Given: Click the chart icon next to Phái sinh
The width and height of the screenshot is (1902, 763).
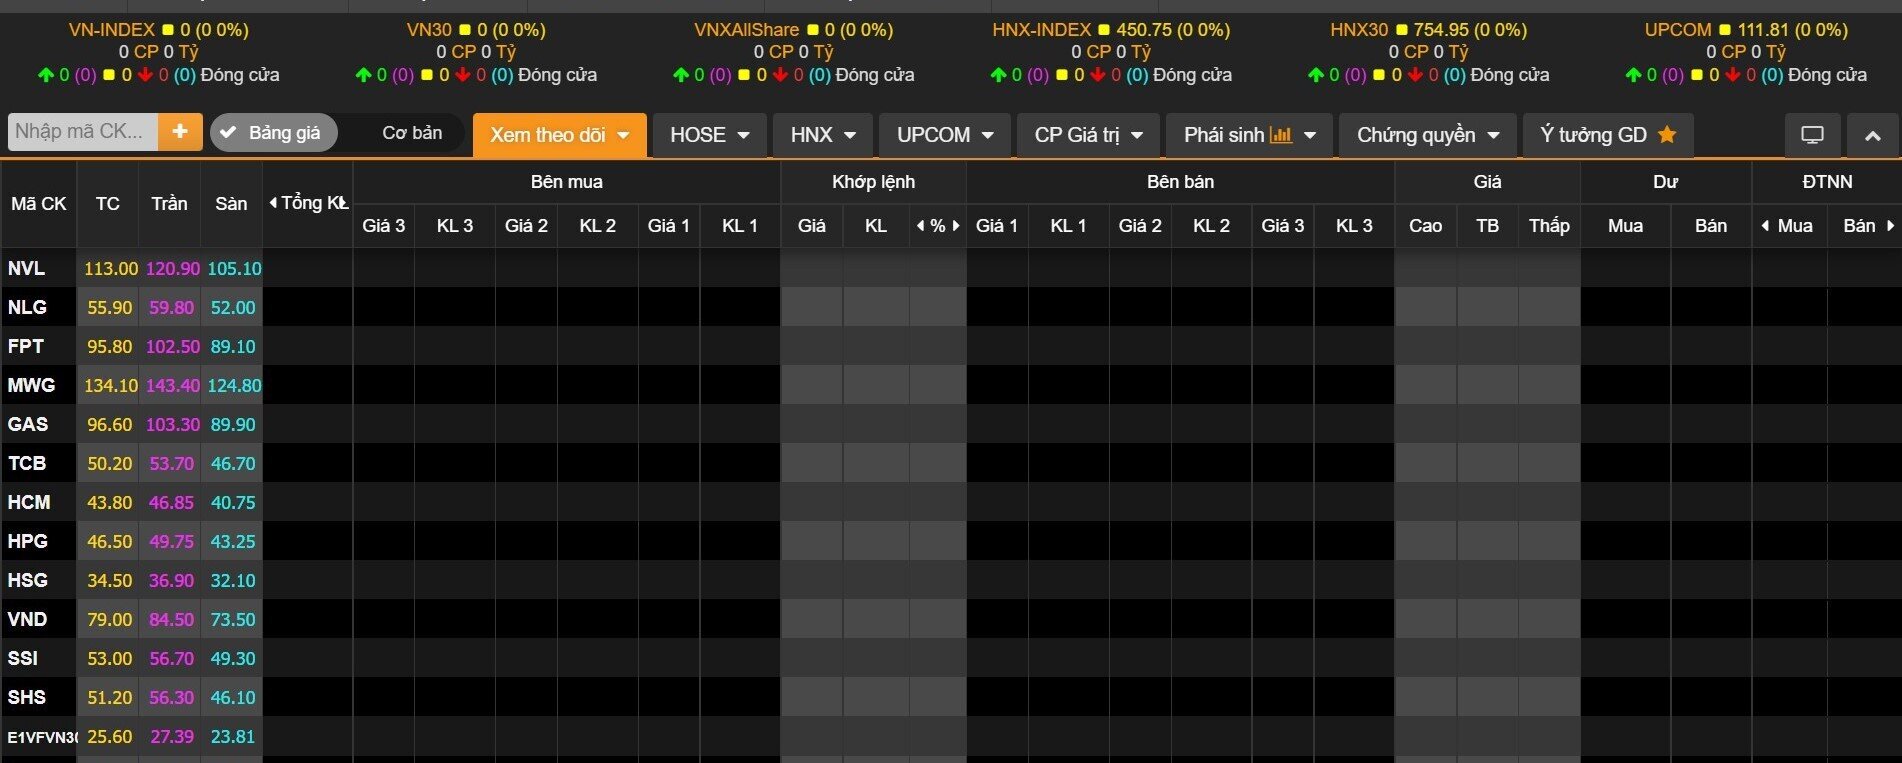Looking at the screenshot, I should [1281, 135].
